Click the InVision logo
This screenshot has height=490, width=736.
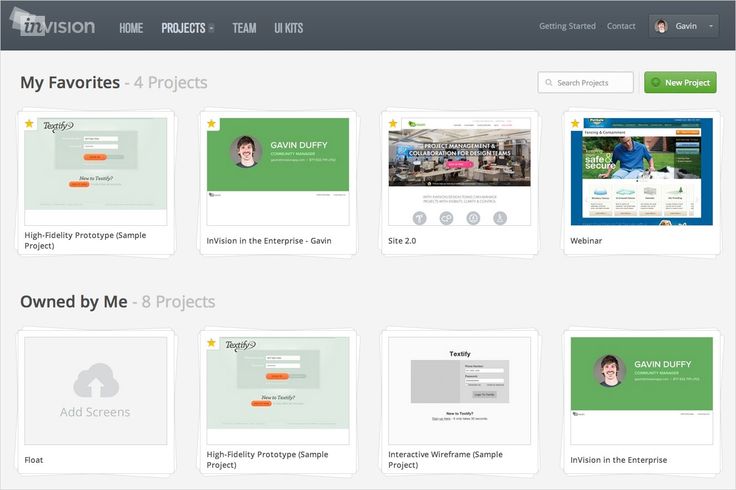point(53,25)
